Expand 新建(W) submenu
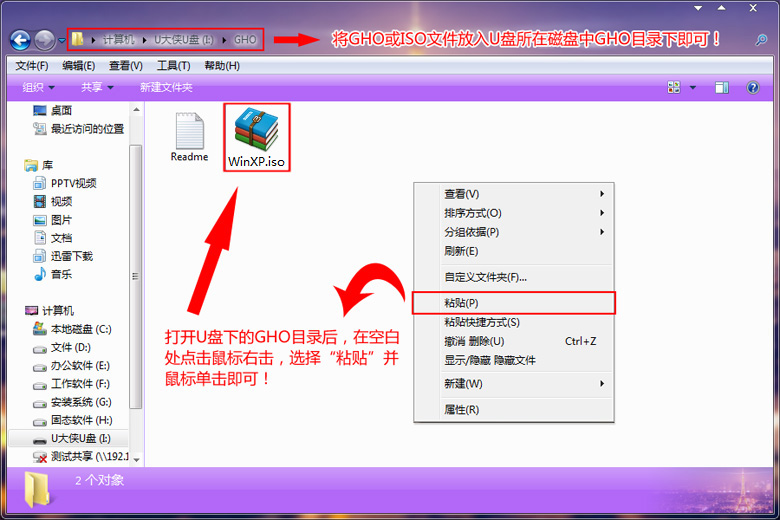Image resolution: width=780 pixels, height=520 pixels. click(x=513, y=384)
